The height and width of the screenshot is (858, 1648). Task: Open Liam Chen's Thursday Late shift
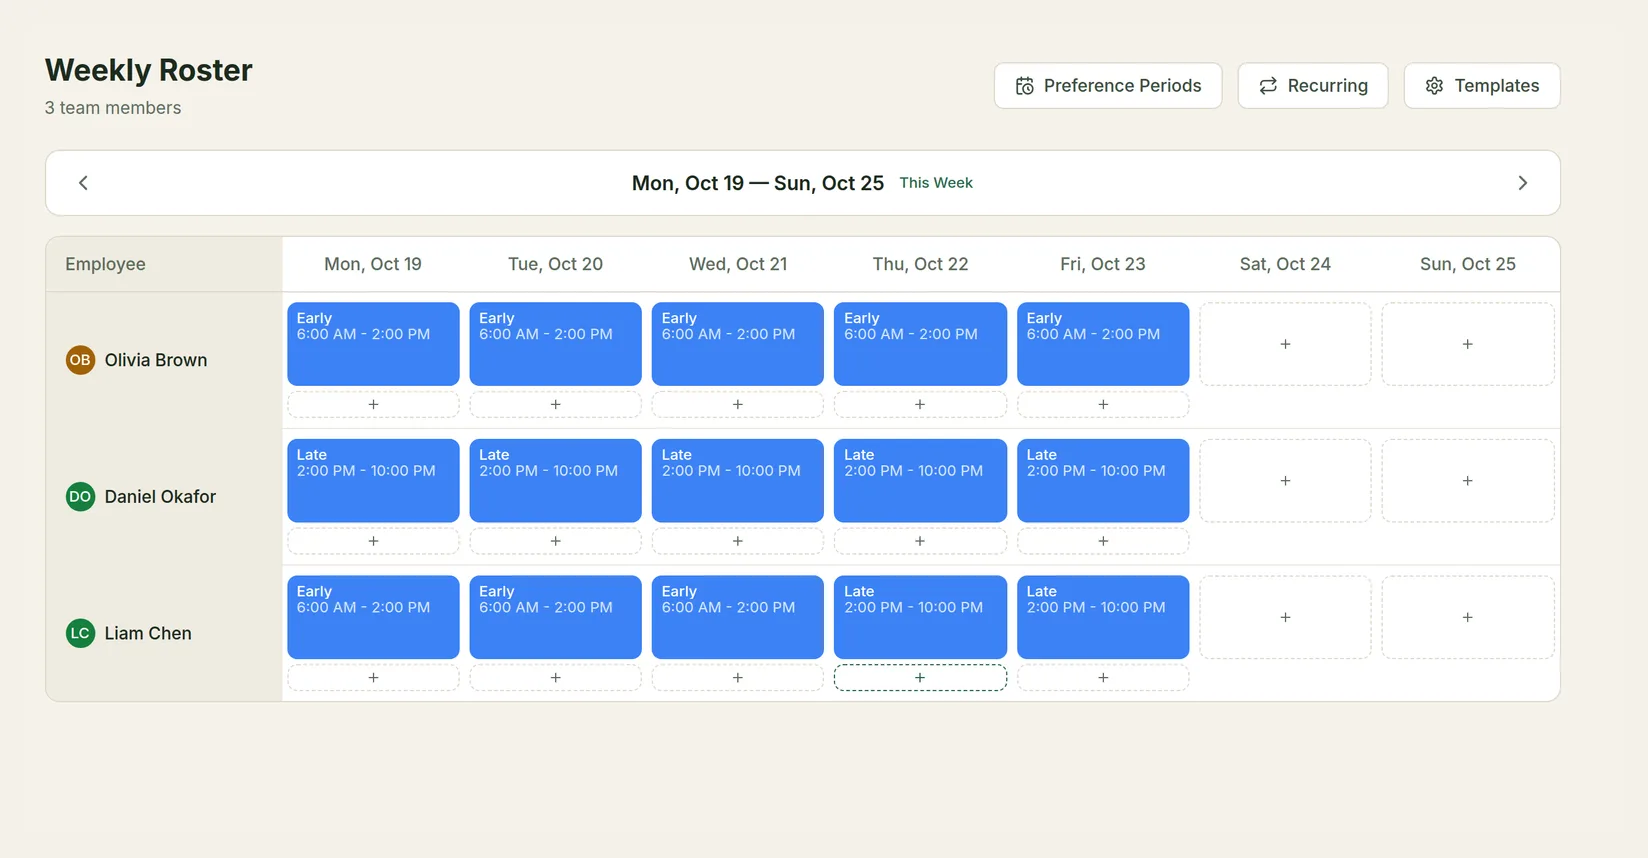(x=920, y=617)
